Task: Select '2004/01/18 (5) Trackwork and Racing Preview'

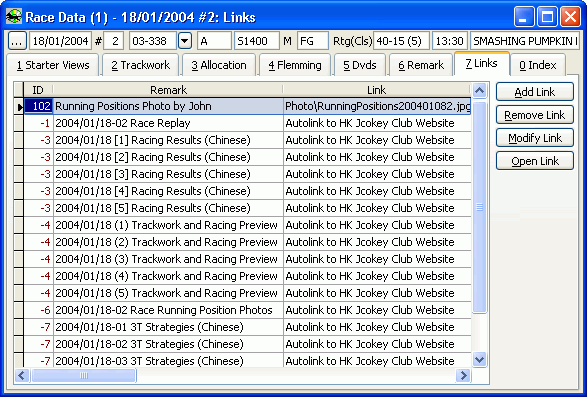Action: pyautogui.click(x=168, y=293)
